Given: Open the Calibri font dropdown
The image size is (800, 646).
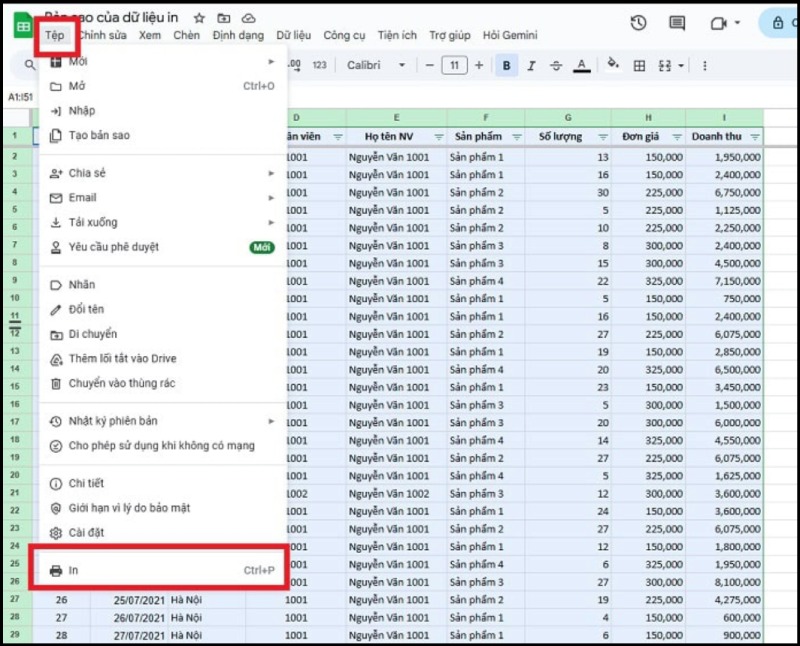Looking at the screenshot, I should tap(376, 66).
